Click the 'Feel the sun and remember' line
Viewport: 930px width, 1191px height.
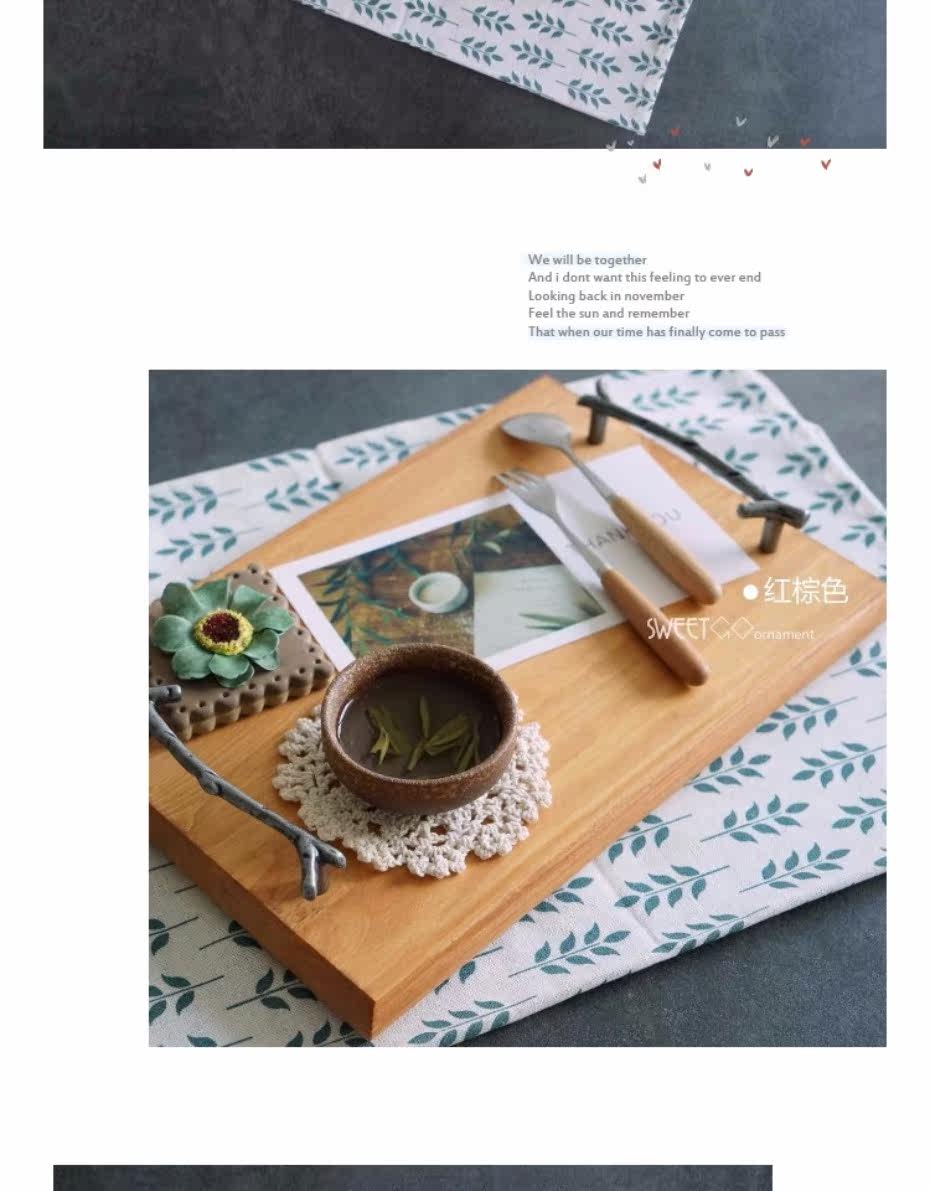pyautogui.click(x=609, y=313)
